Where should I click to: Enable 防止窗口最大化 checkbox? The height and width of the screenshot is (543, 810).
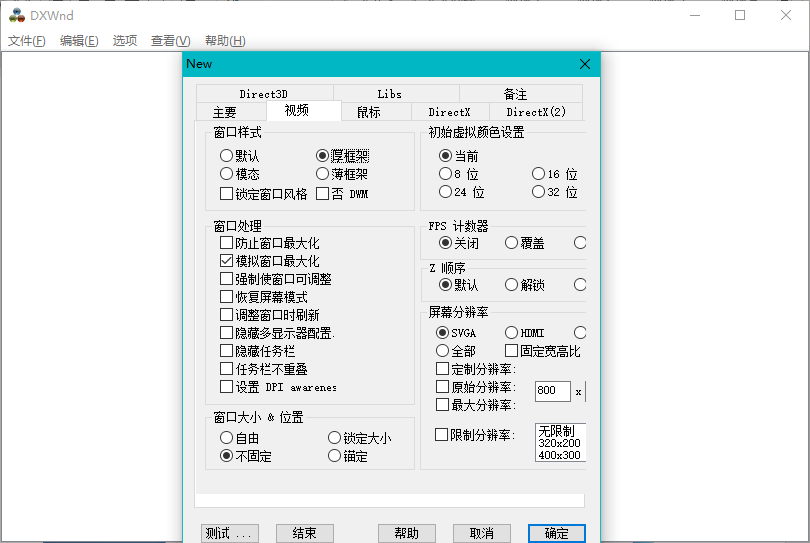(226, 243)
